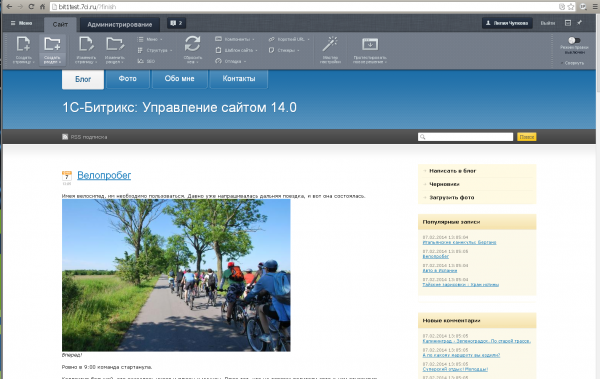Open the Короткий URL dropdown
600x379 pixels.
(x=289, y=39)
